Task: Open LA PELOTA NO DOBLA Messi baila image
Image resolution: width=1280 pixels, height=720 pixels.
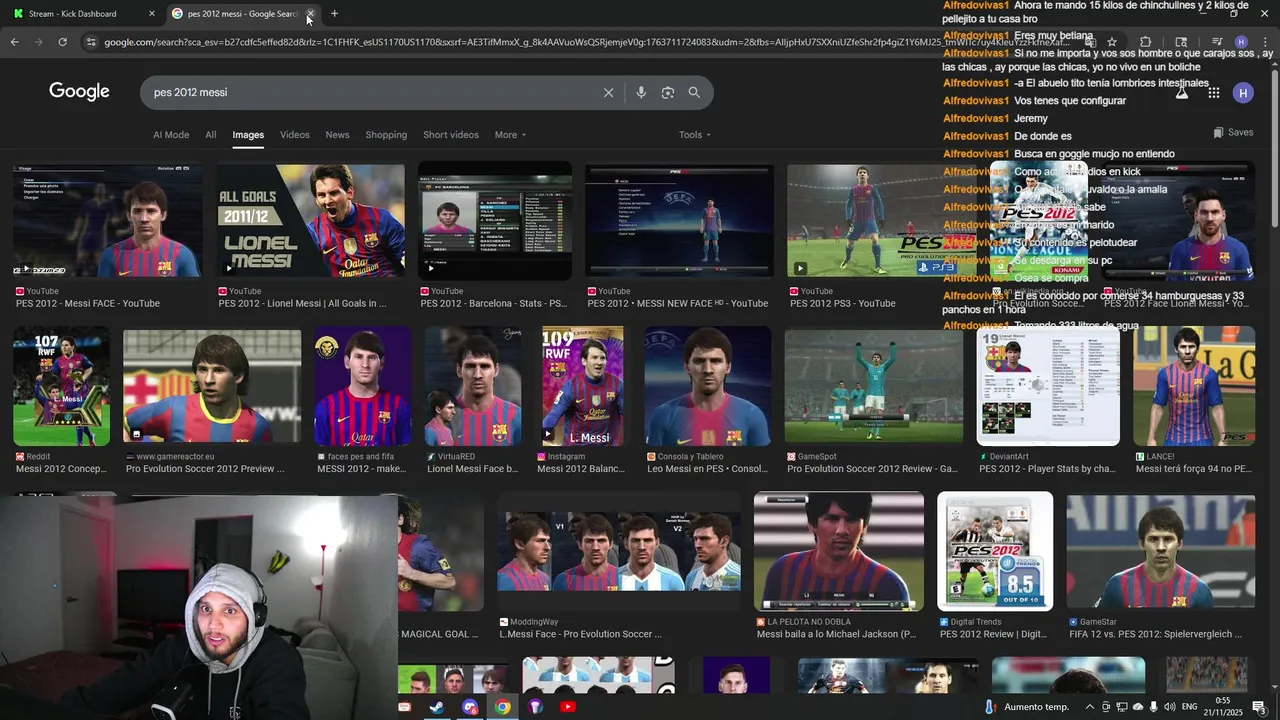Action: coord(839,551)
